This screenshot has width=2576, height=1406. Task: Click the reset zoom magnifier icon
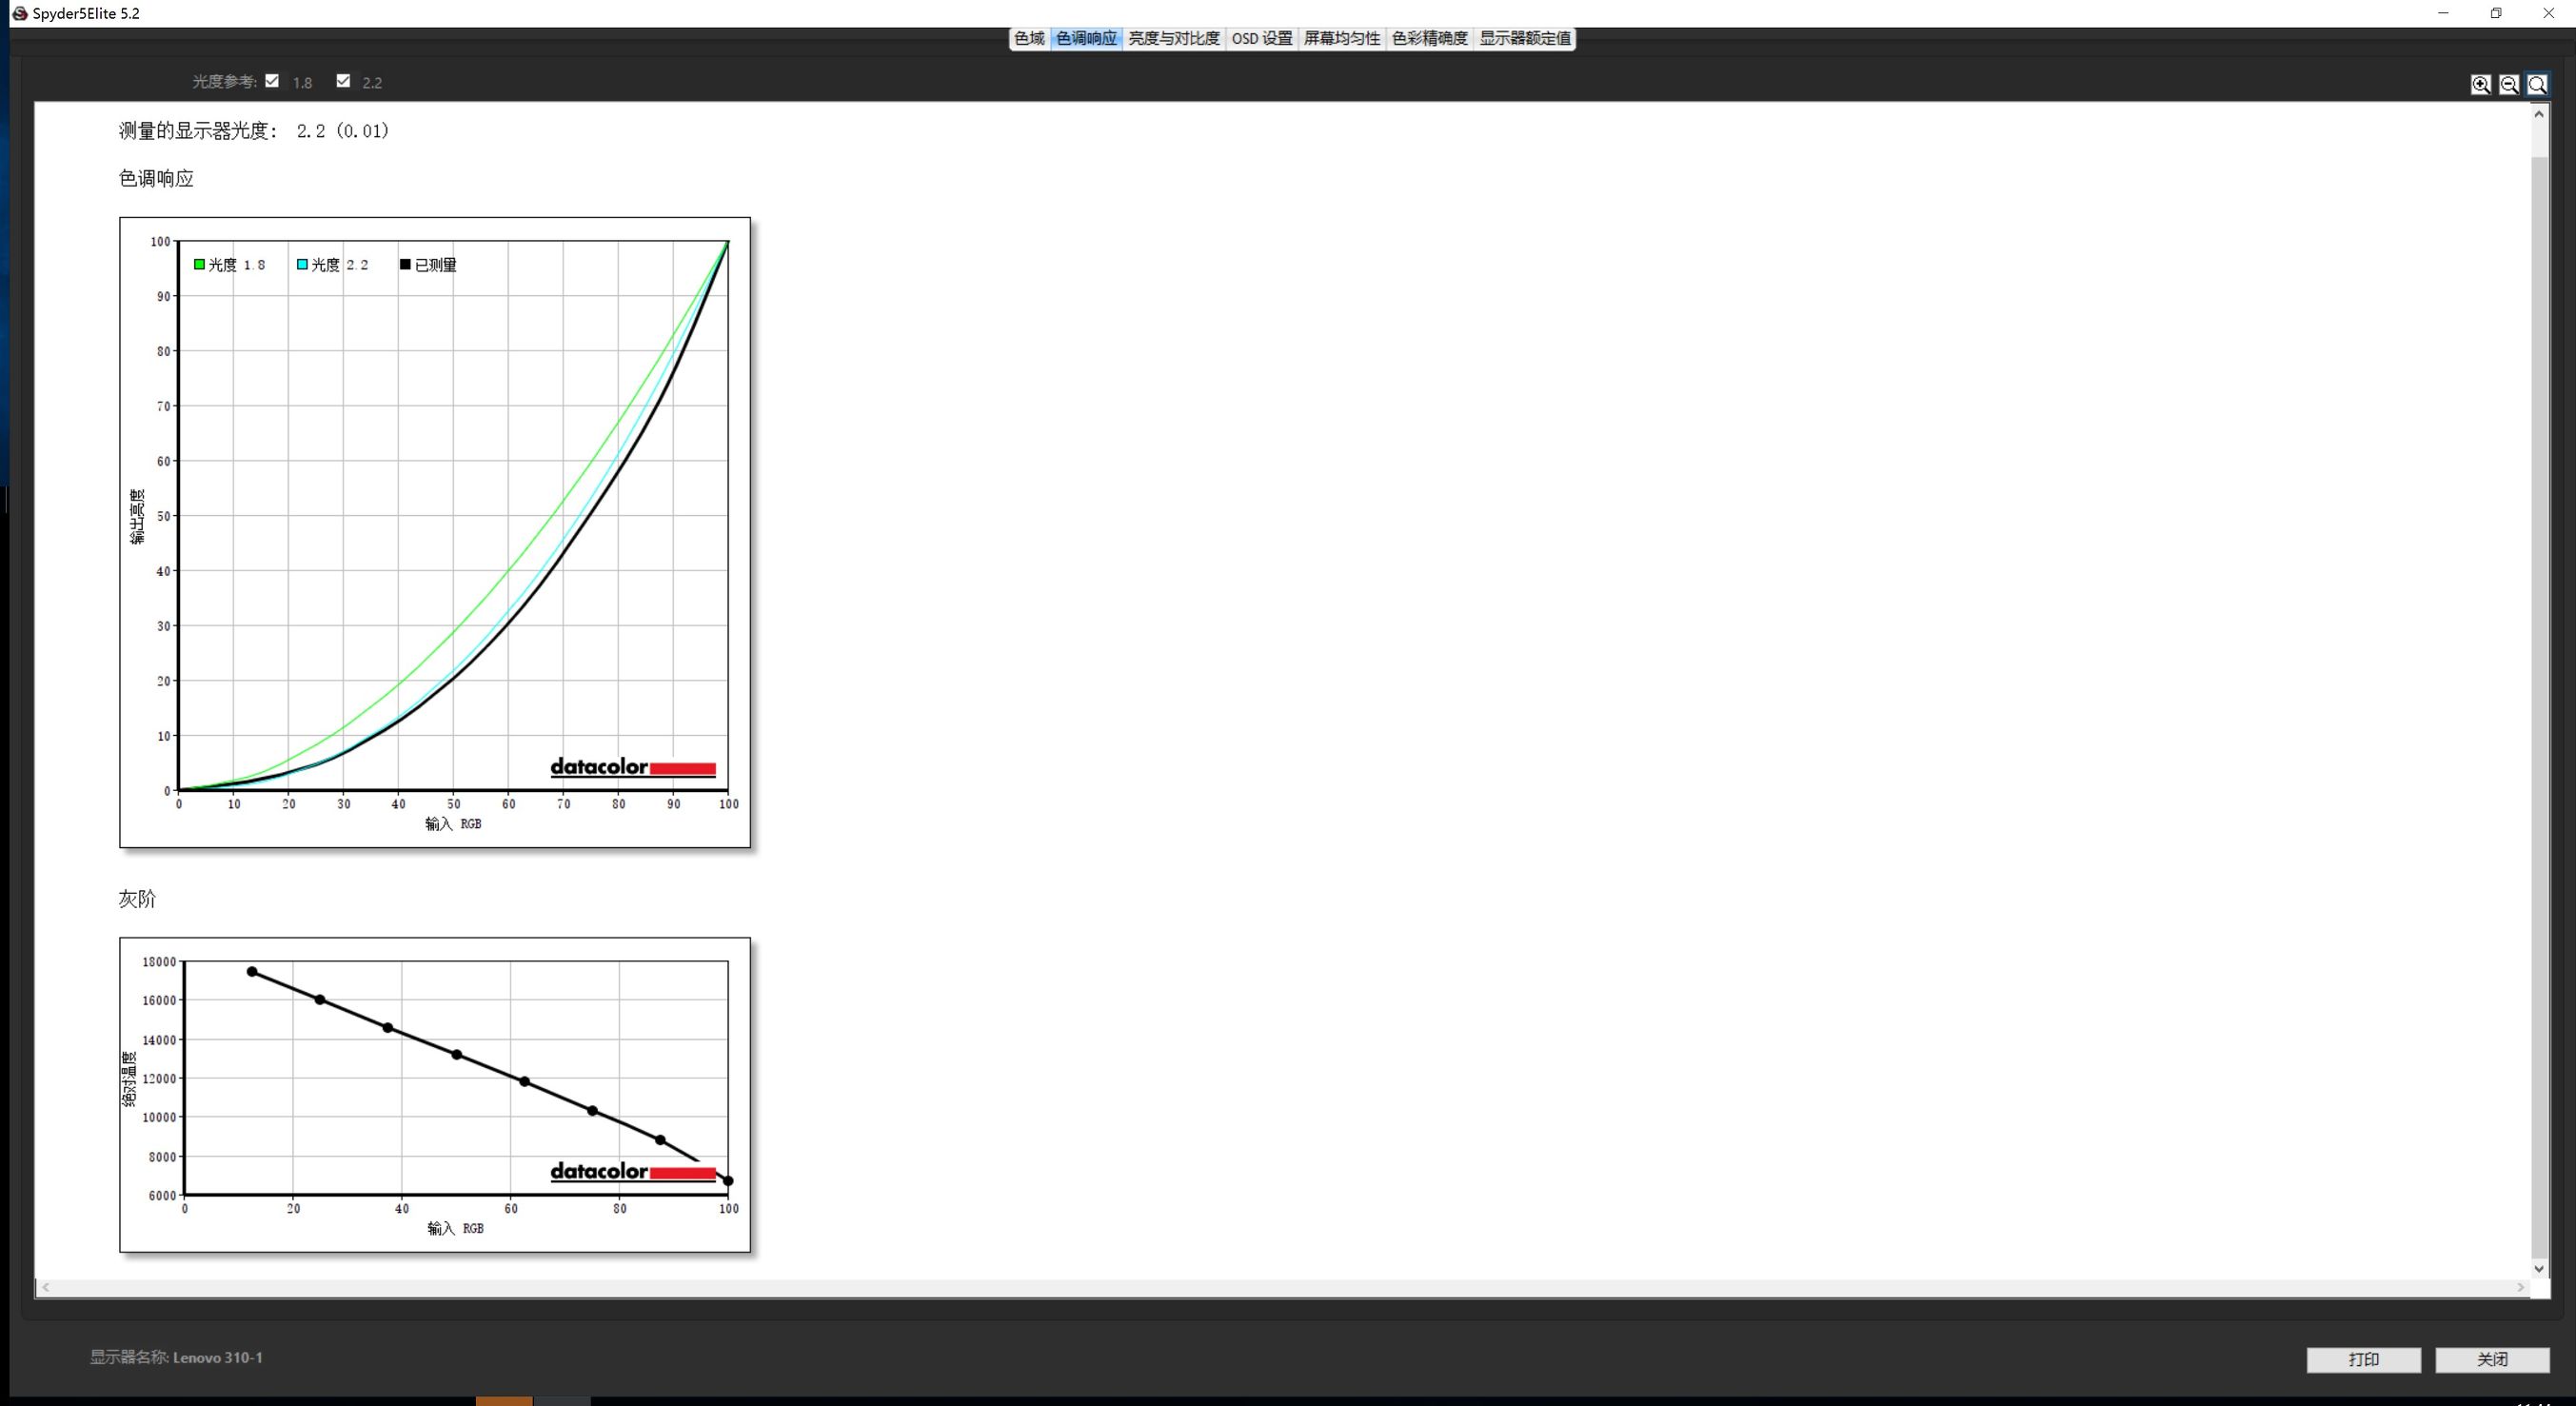pos(2537,85)
